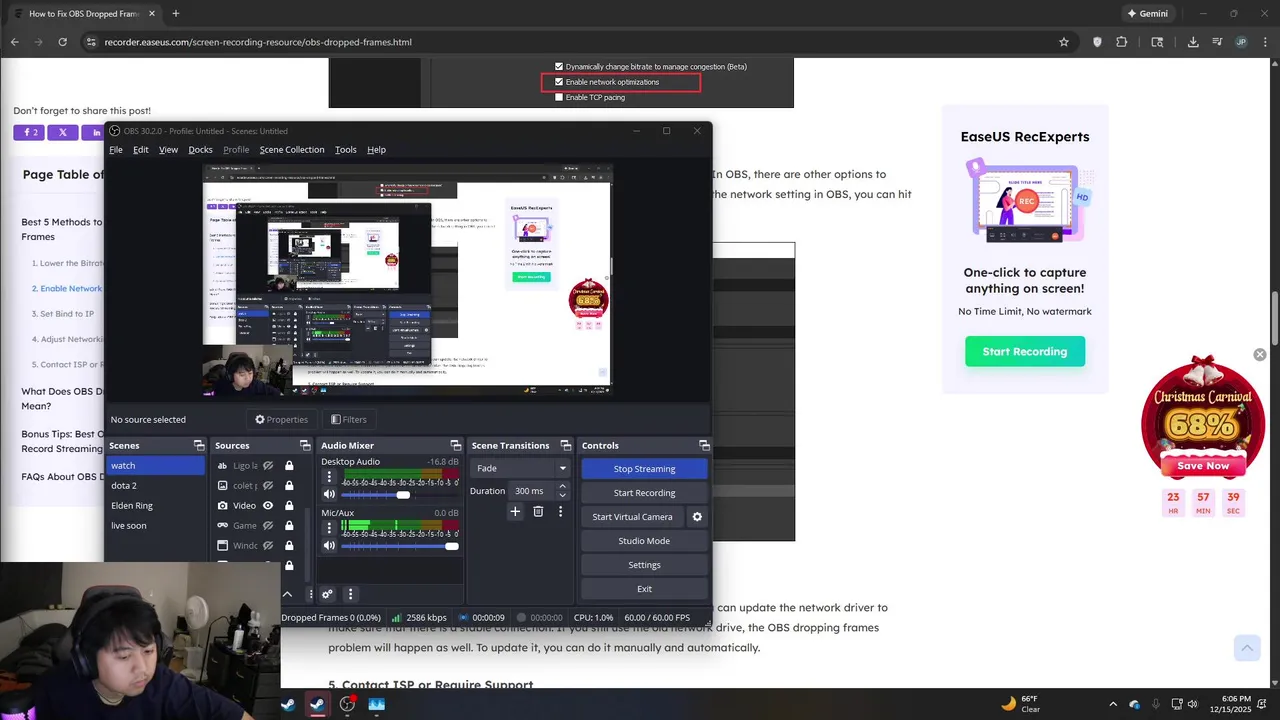The width and height of the screenshot is (1280, 720).
Task: Move selected source up with the arrow
Action: [x=287, y=594]
